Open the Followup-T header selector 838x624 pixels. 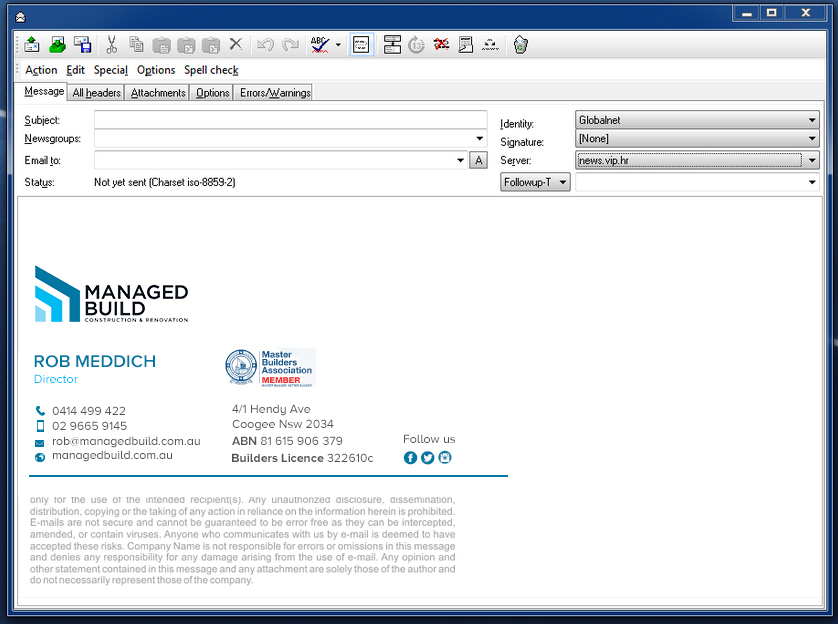pos(535,182)
